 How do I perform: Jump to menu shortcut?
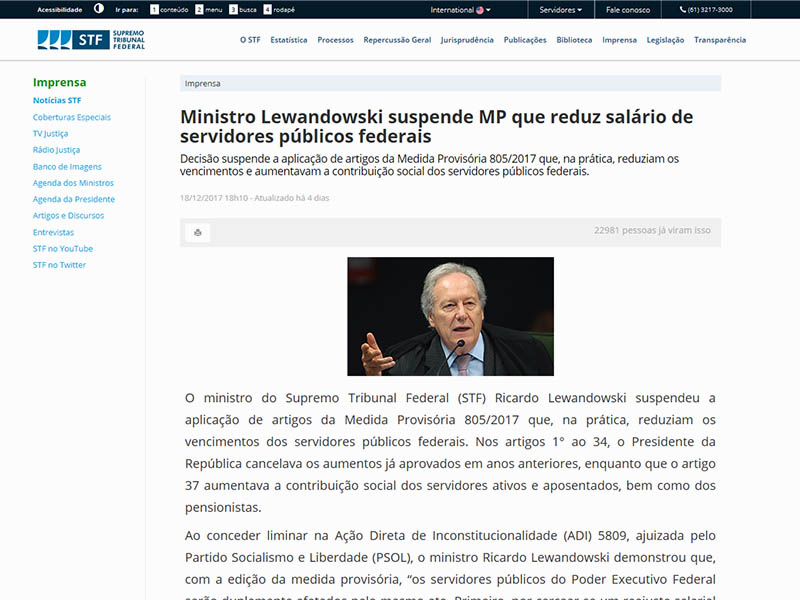pos(209,10)
